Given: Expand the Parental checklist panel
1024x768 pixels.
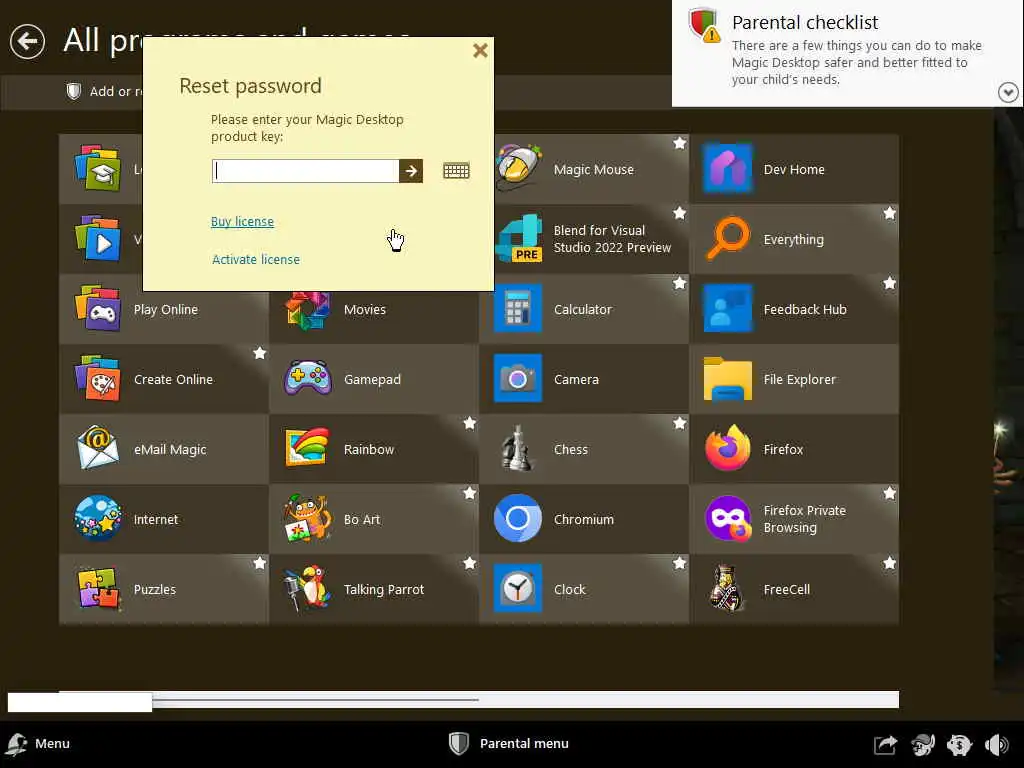Looking at the screenshot, I should pyautogui.click(x=1008, y=93).
